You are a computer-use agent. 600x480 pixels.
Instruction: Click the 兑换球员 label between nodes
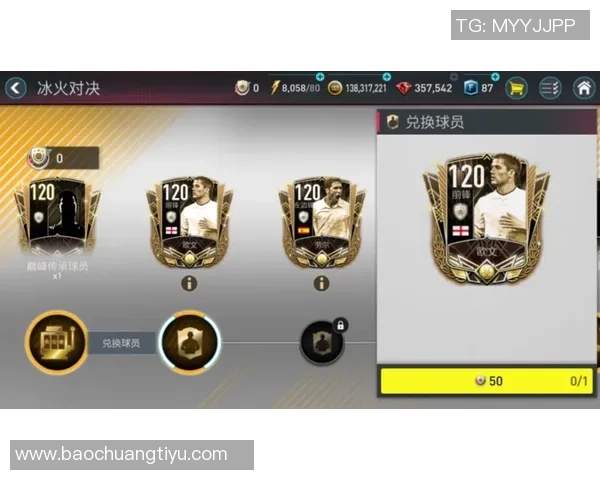121,343
